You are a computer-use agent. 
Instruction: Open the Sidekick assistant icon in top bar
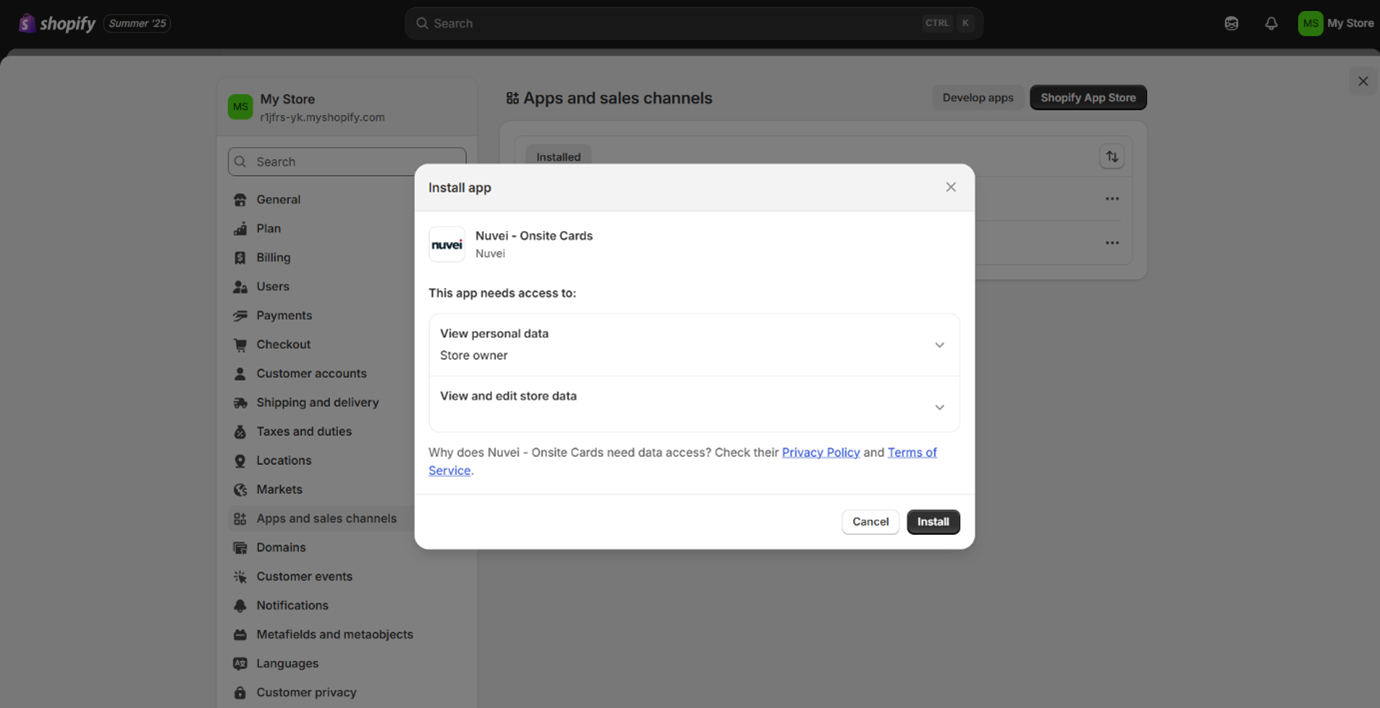1231,23
